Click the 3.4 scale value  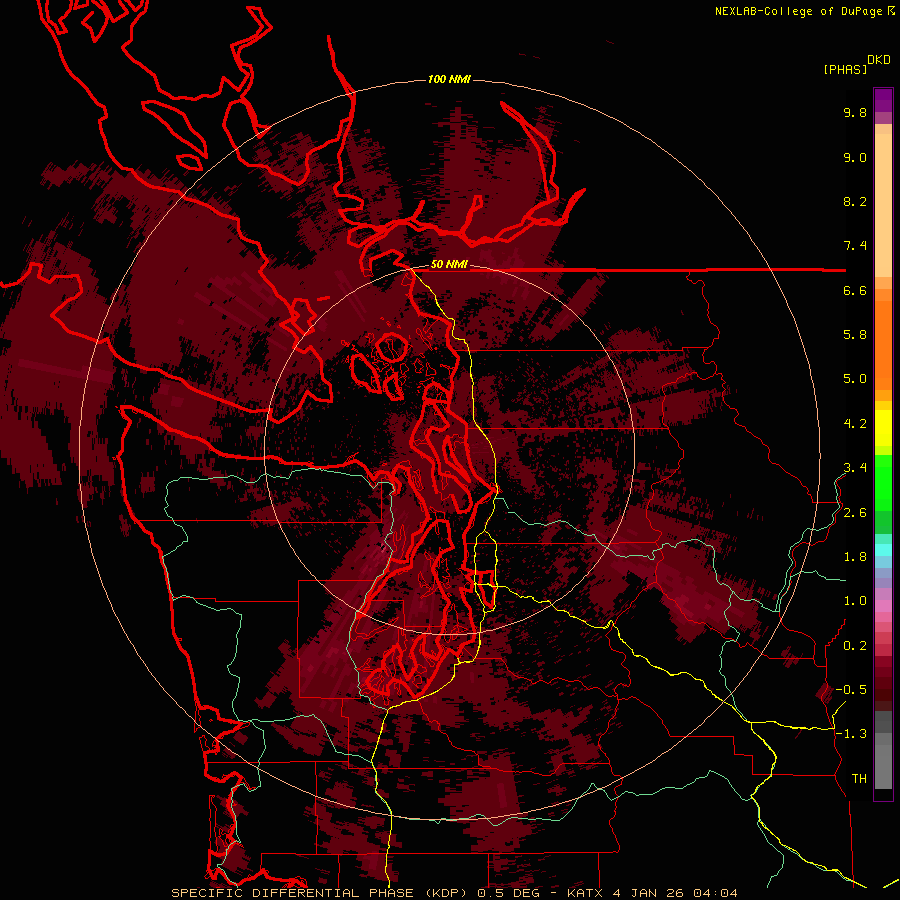(x=855, y=468)
